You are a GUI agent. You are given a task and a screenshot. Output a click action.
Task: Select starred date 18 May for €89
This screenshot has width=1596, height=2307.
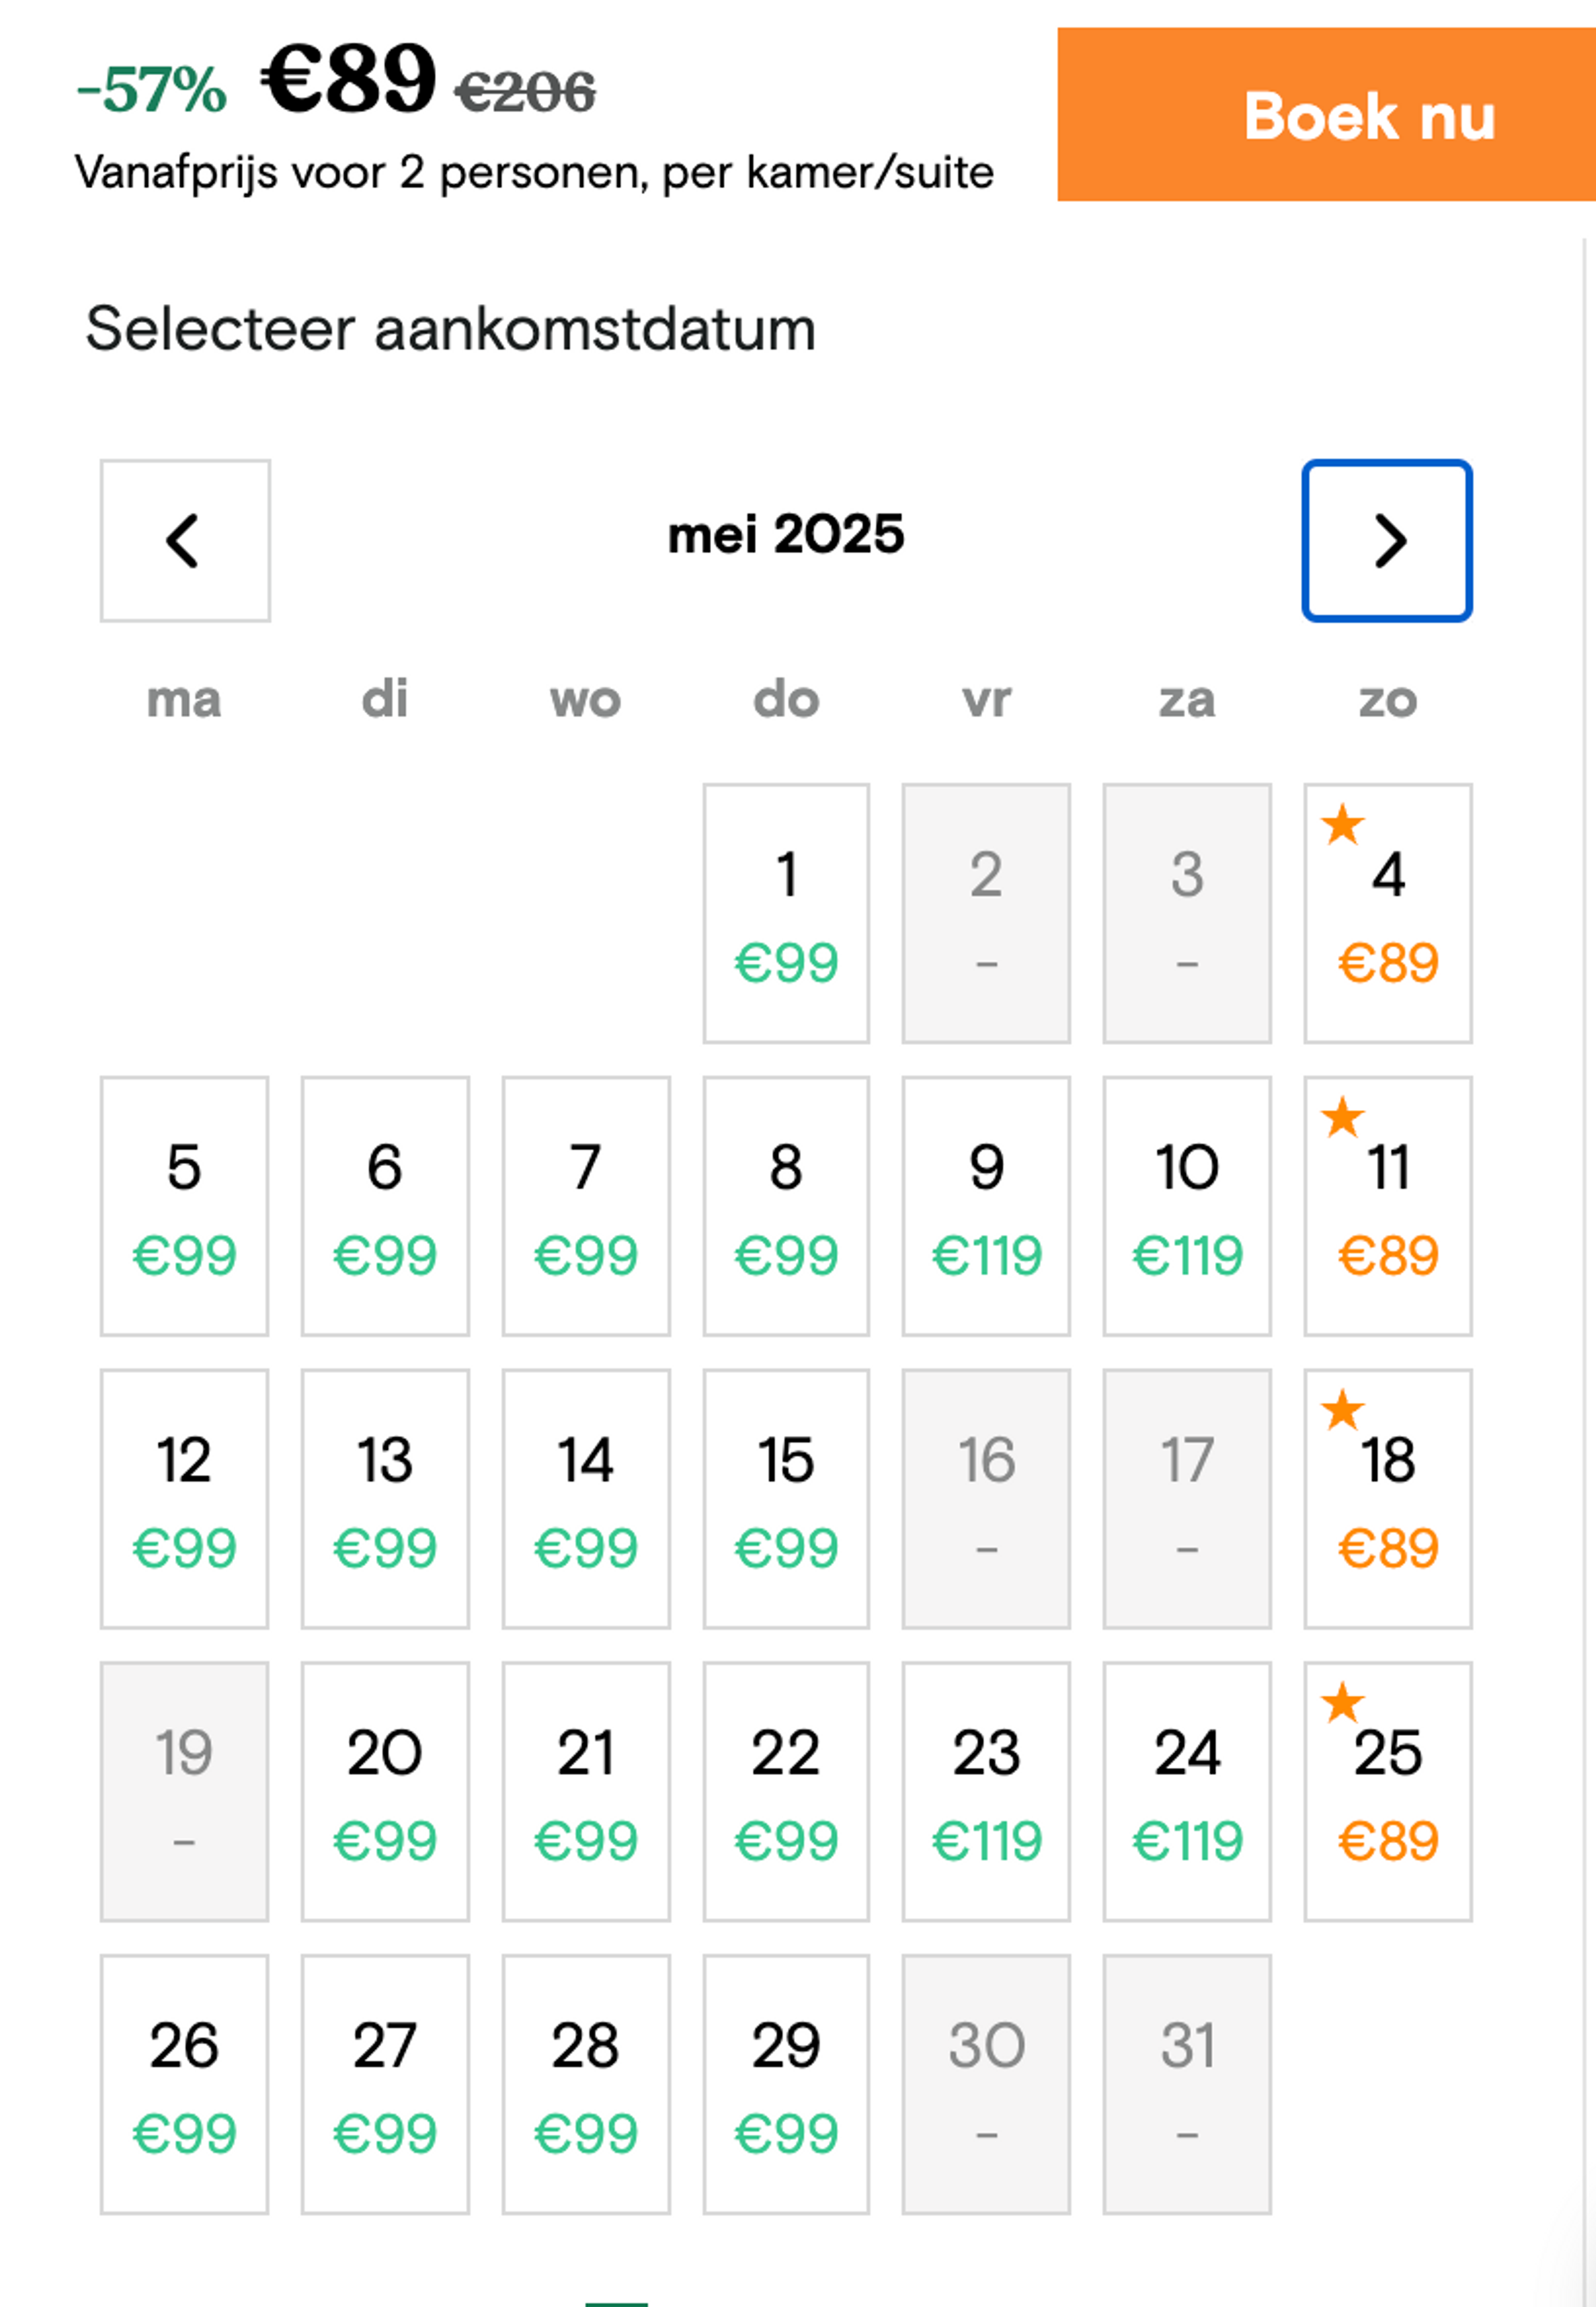click(x=1387, y=1499)
